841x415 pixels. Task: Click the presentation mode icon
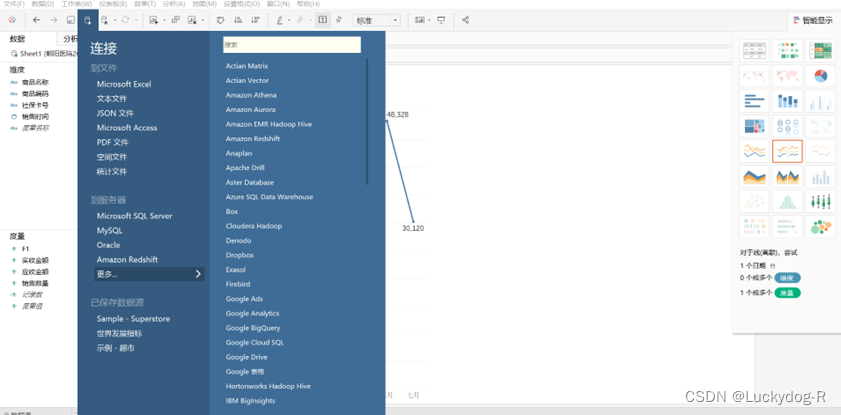441,20
